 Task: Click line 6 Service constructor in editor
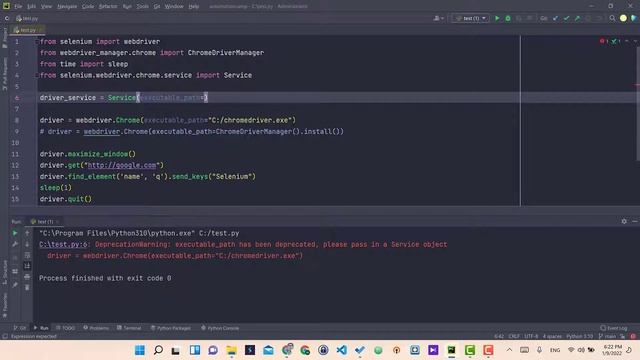point(122,98)
